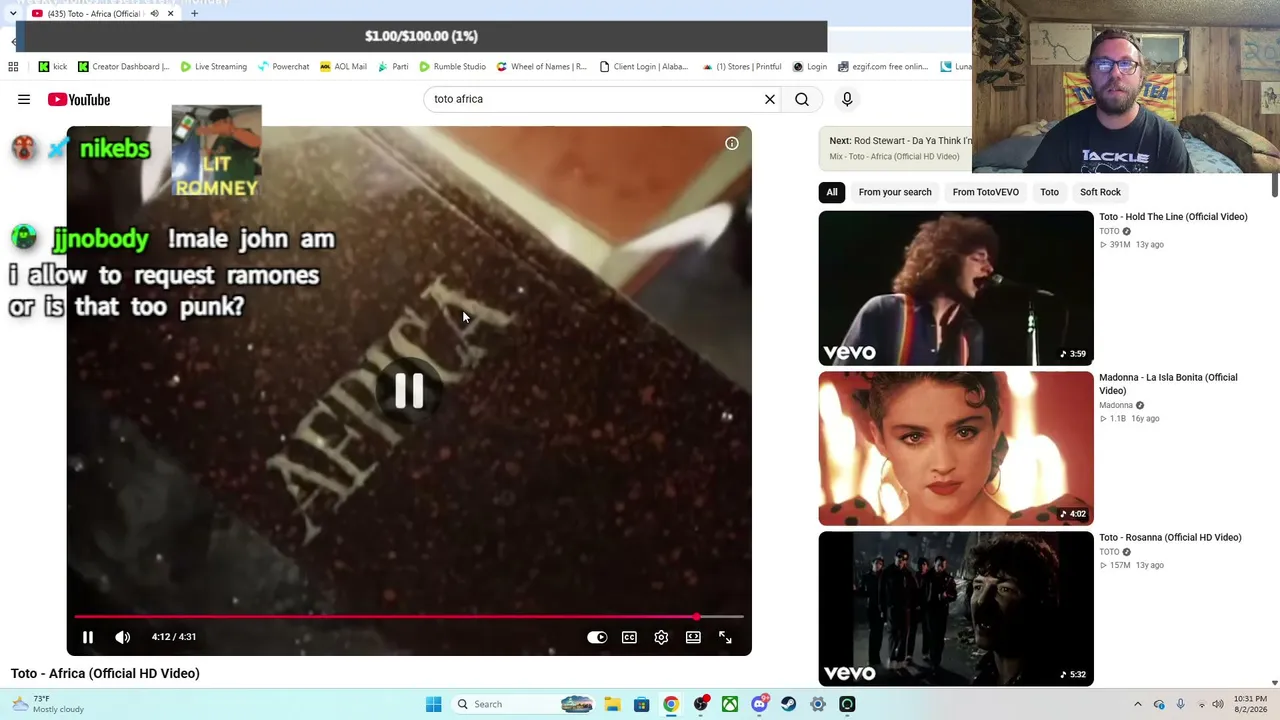This screenshot has width=1280, height=720.
Task: Switch the player to theater mode
Action: [693, 637]
